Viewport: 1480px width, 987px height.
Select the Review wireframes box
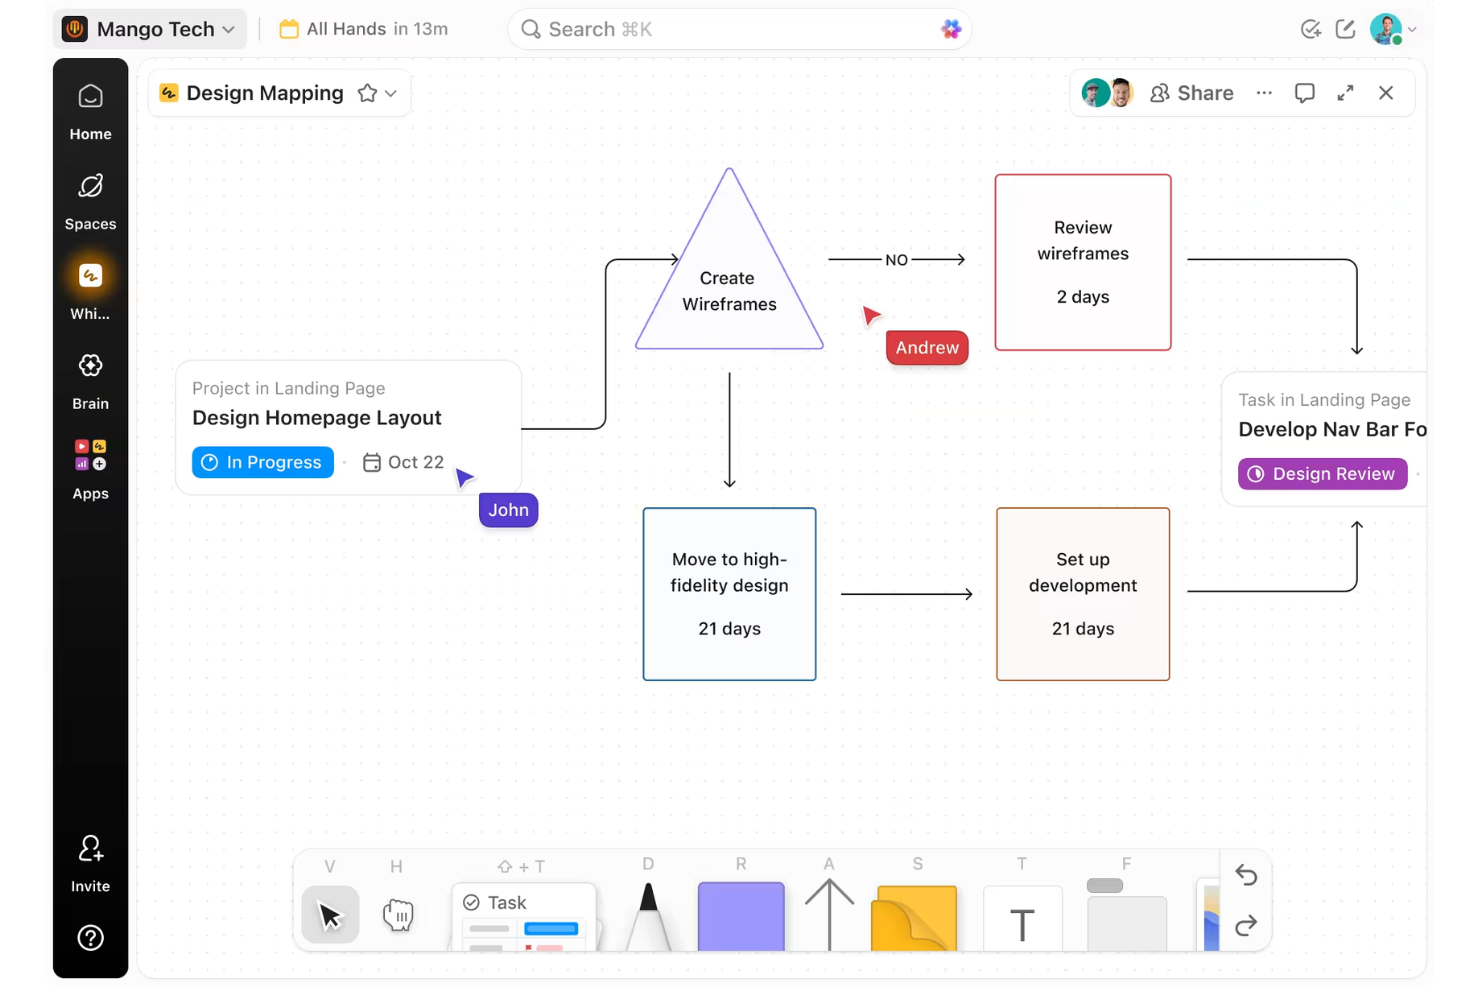coord(1083,262)
